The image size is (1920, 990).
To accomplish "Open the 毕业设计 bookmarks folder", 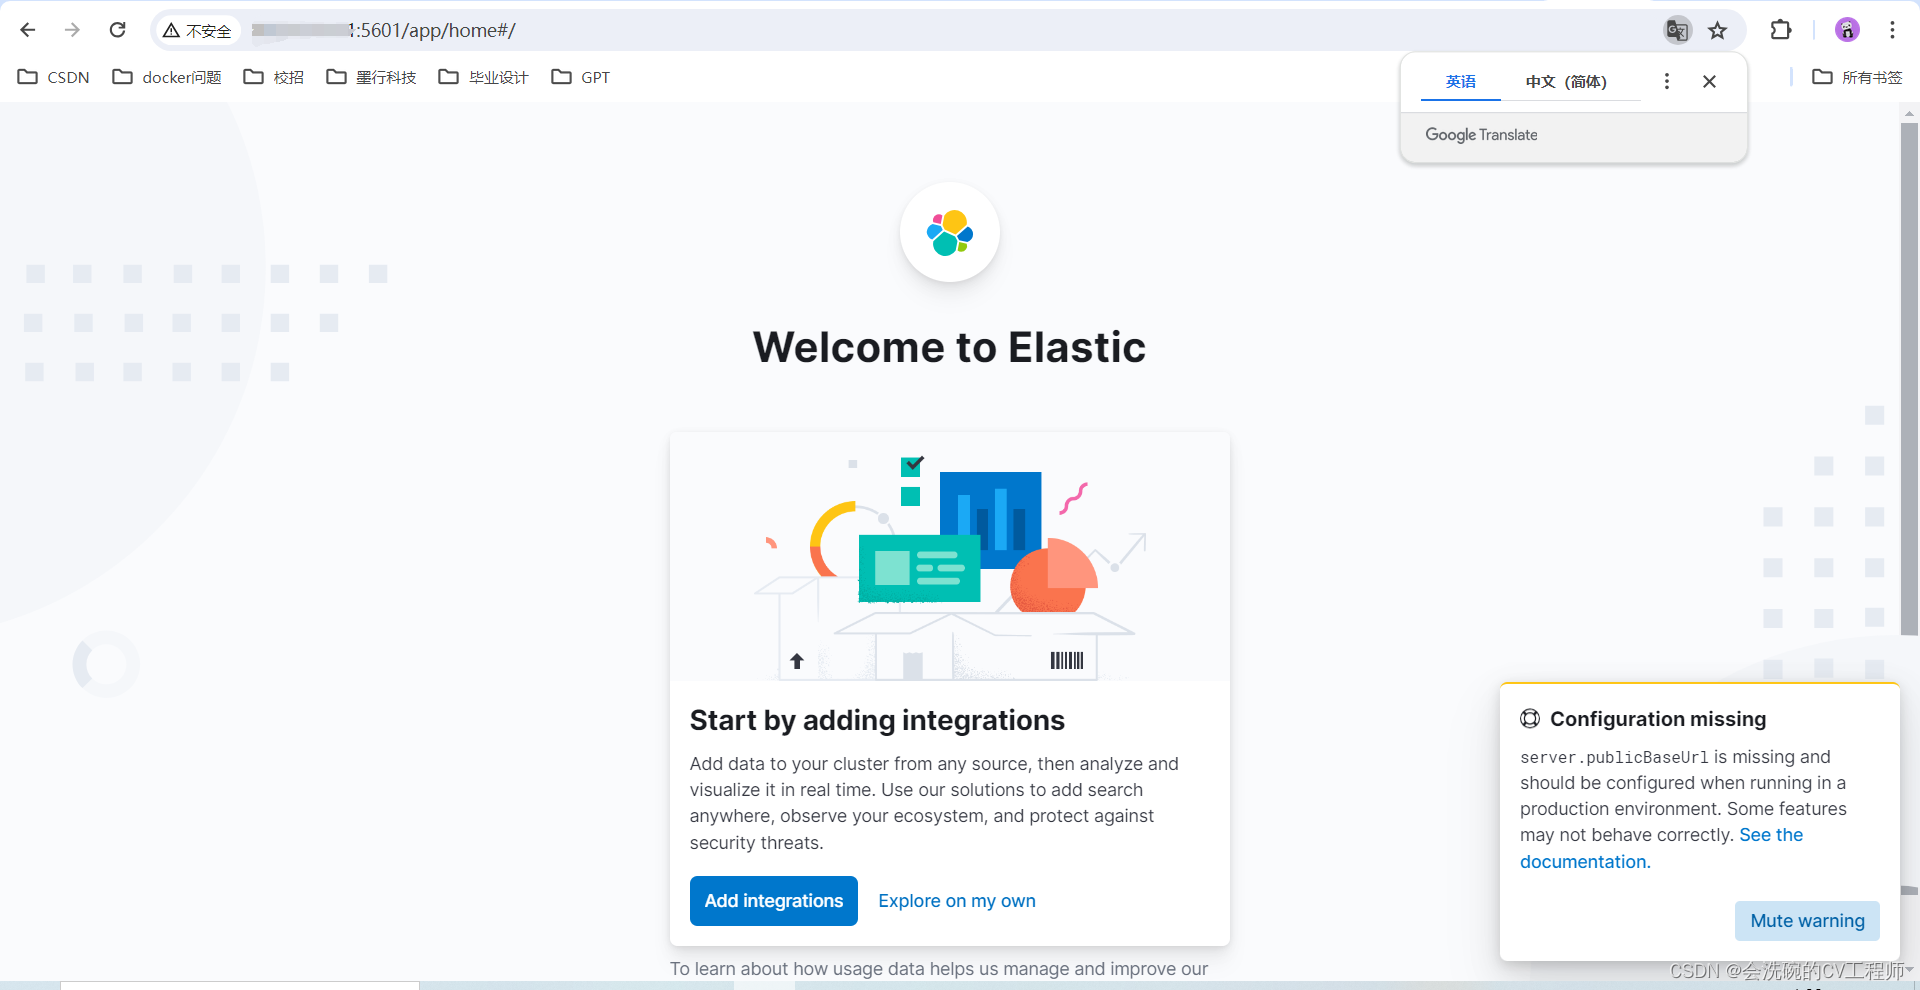I will coord(484,77).
